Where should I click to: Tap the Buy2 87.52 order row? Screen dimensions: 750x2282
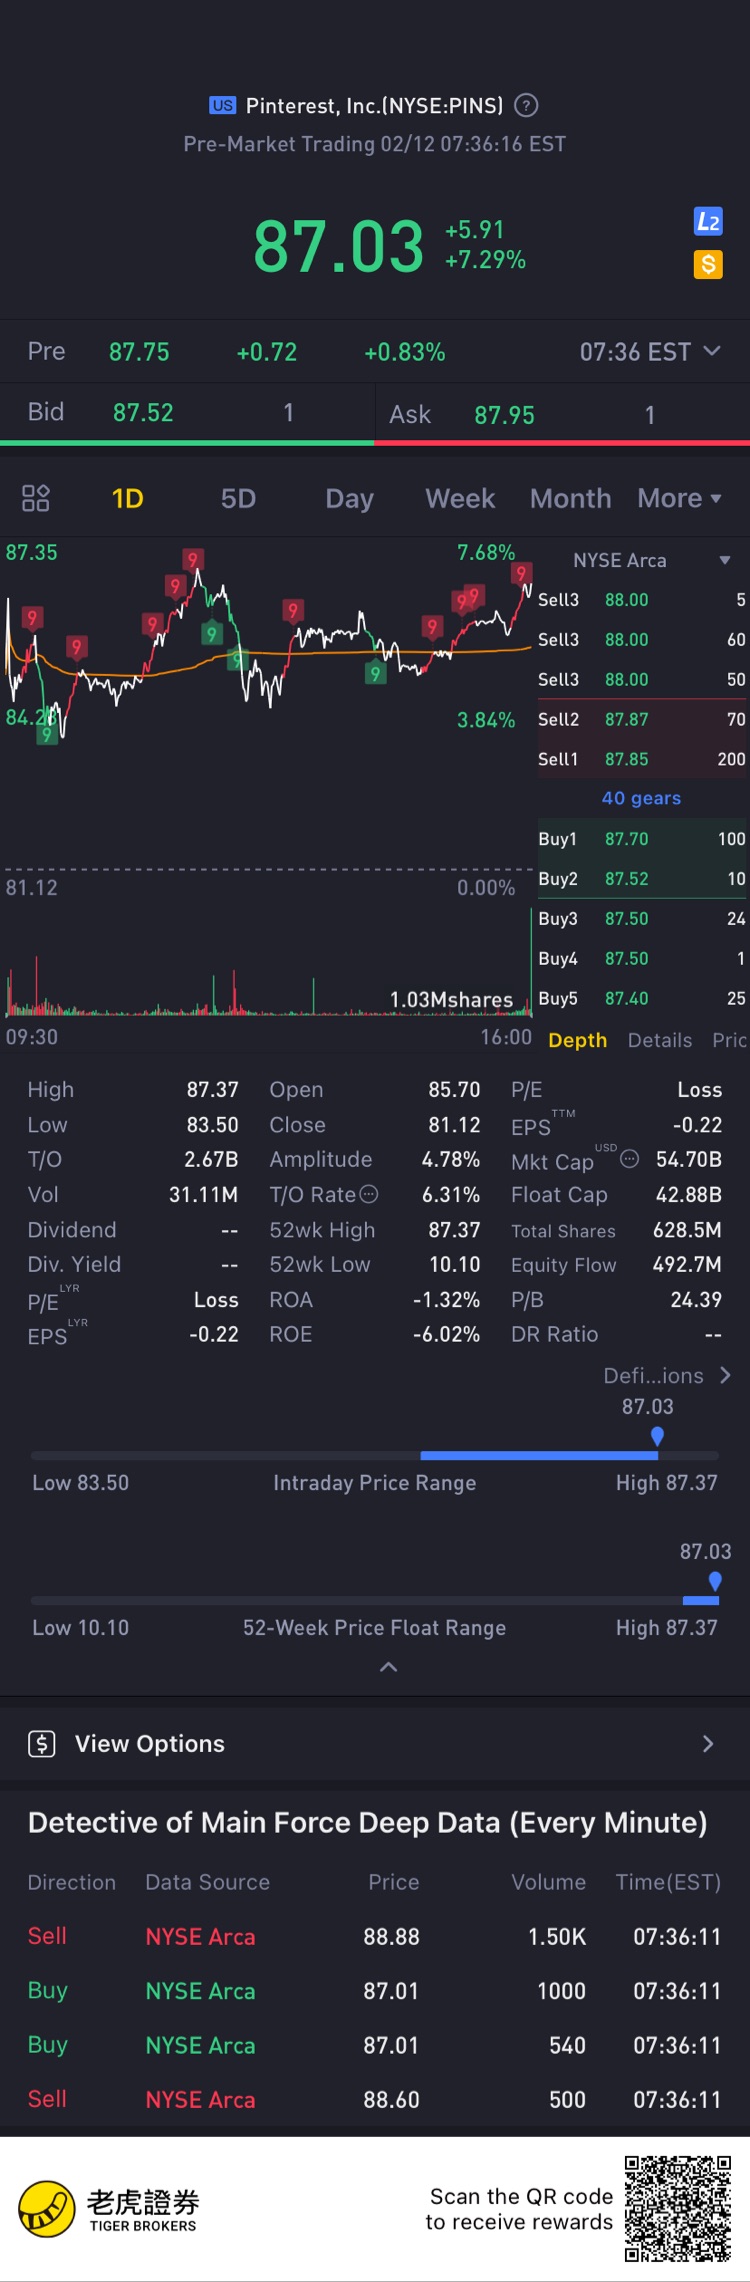[643, 879]
